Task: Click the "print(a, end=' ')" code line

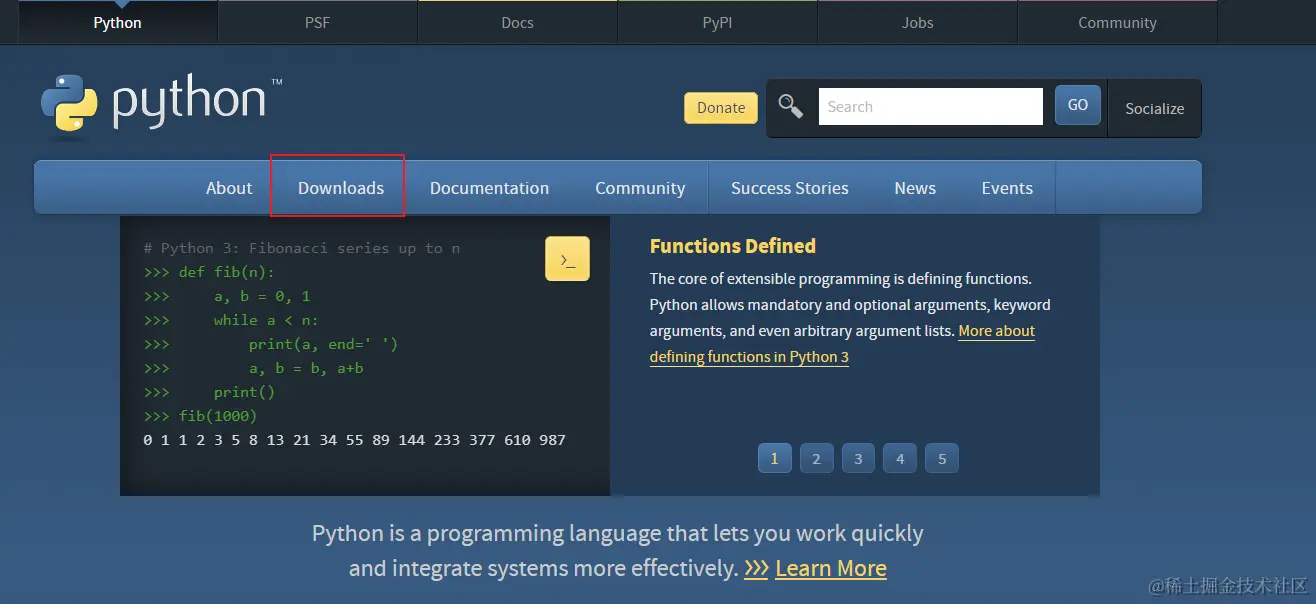Action: pos(271,344)
